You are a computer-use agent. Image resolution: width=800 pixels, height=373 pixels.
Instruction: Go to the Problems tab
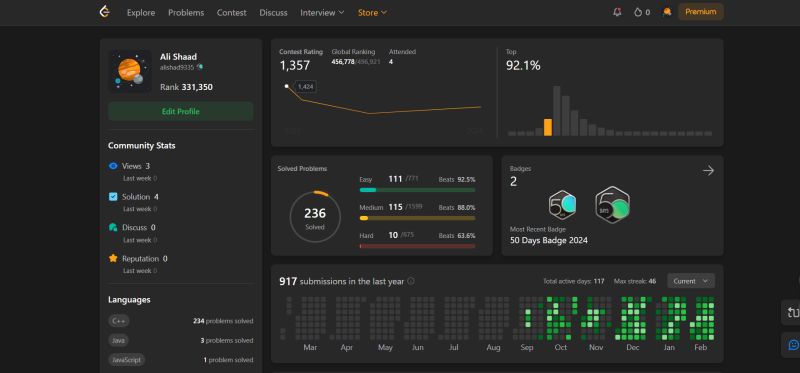[x=186, y=12]
